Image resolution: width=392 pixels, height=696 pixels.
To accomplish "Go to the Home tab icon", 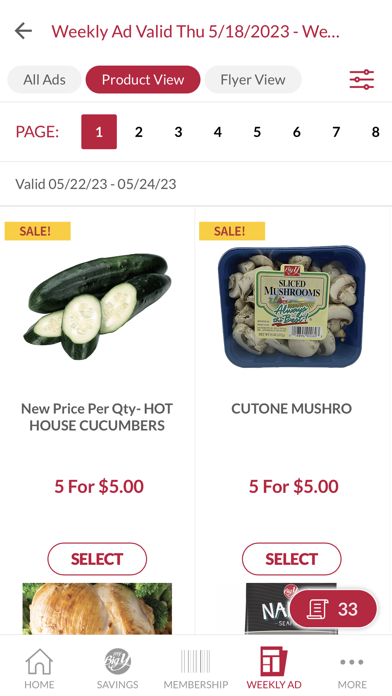I will (39, 661).
